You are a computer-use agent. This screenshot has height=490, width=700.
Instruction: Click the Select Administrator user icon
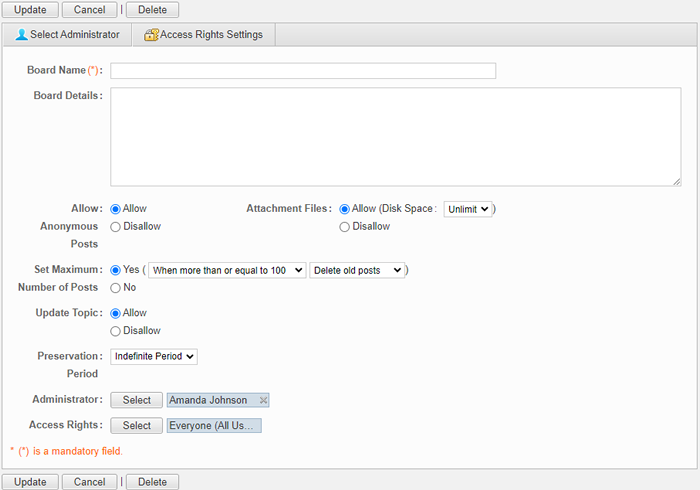click(21, 35)
